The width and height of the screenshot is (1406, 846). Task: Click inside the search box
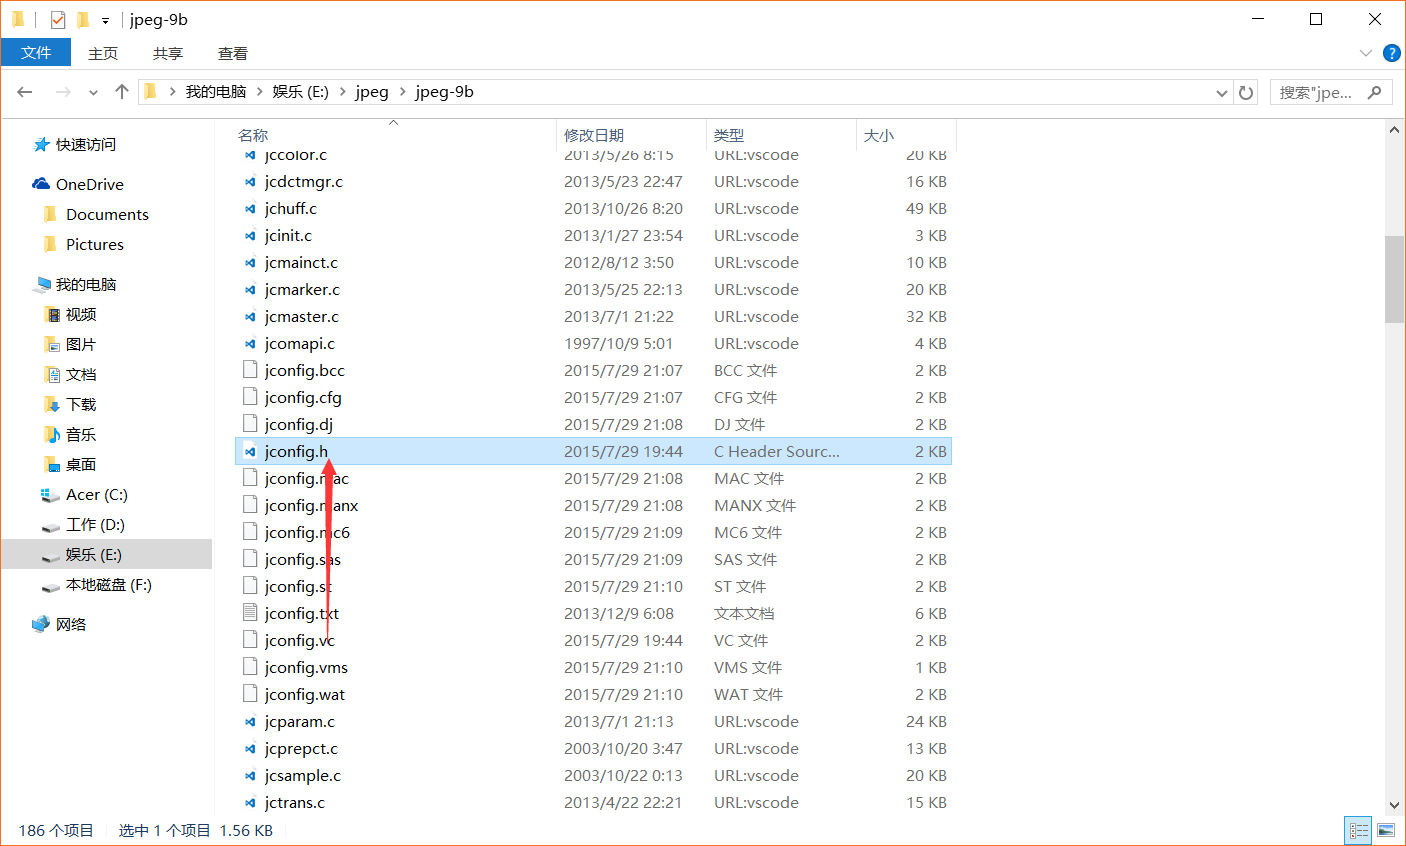tap(1320, 91)
